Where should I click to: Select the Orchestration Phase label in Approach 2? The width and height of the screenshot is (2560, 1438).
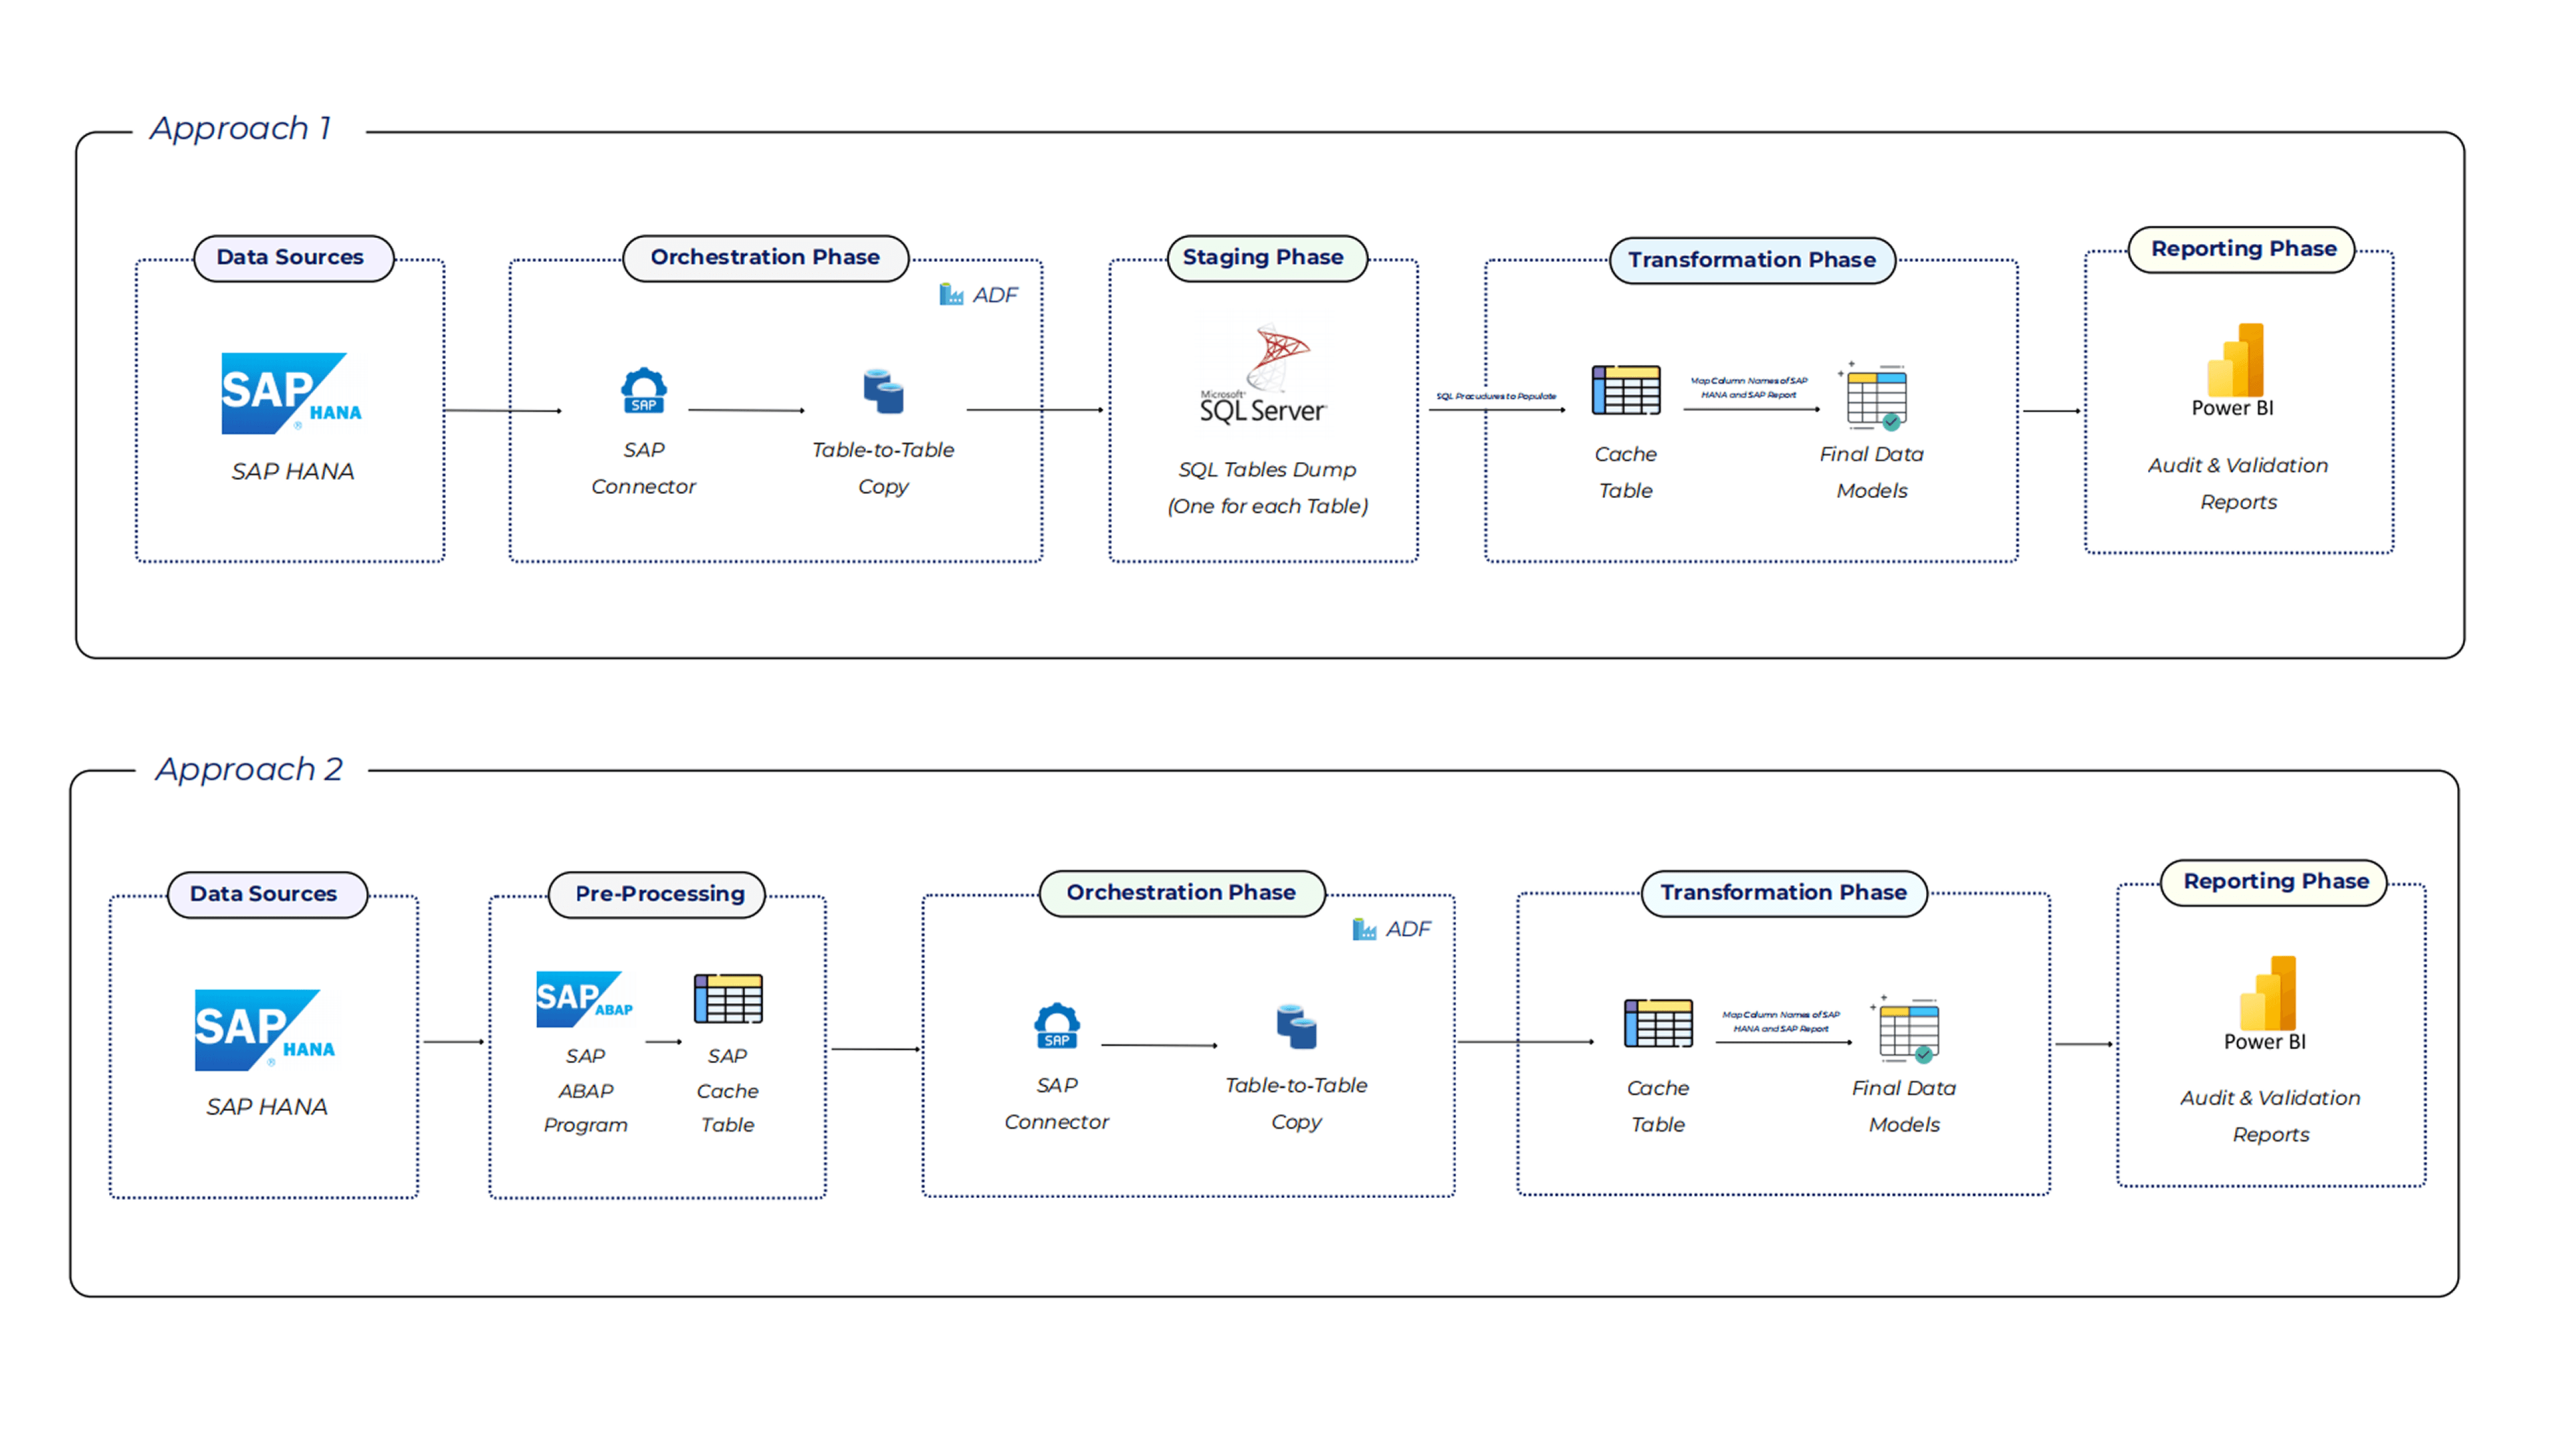[1182, 893]
